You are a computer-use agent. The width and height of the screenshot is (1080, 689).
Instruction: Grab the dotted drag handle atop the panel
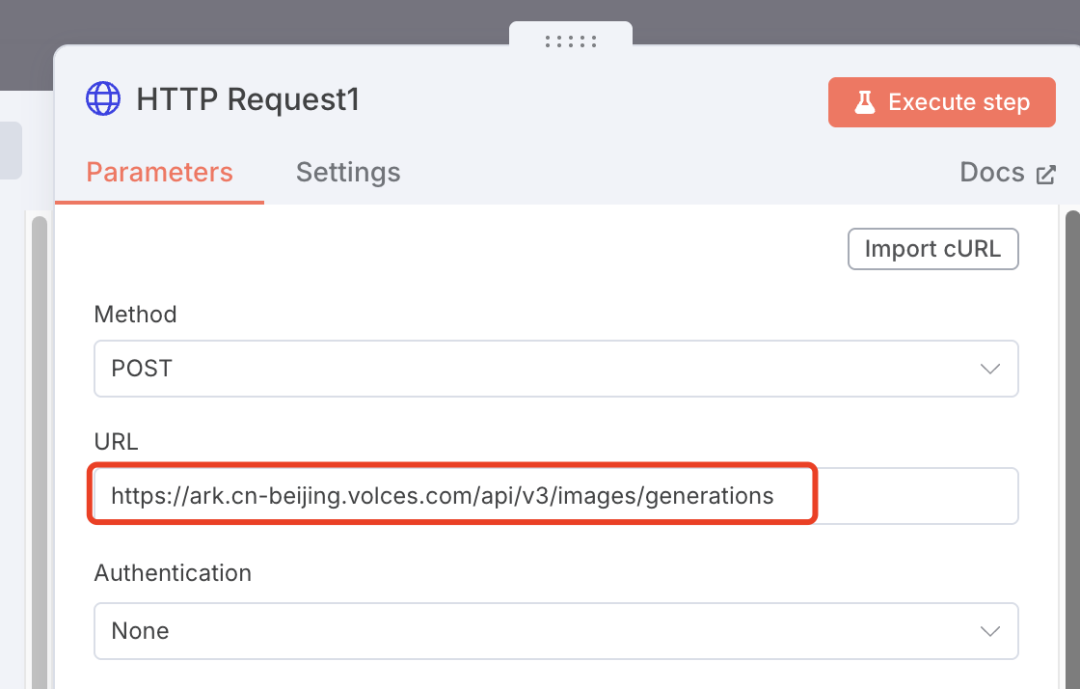[x=571, y=41]
